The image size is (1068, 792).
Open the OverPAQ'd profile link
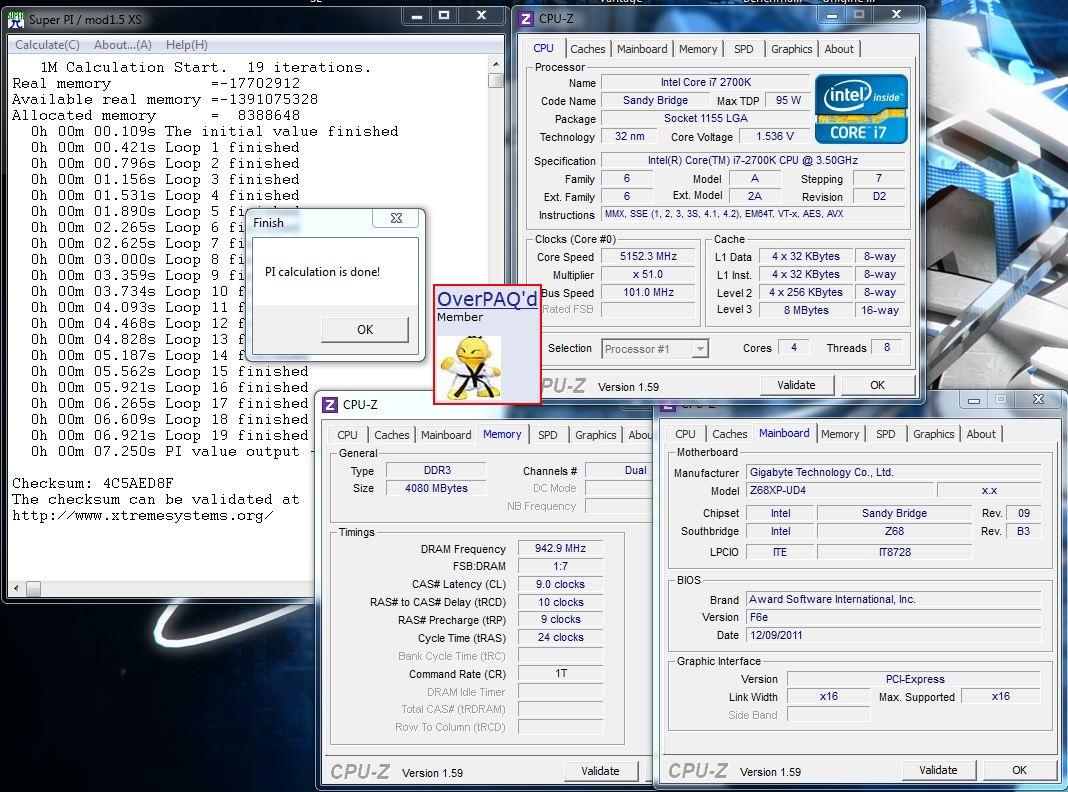[x=487, y=299]
